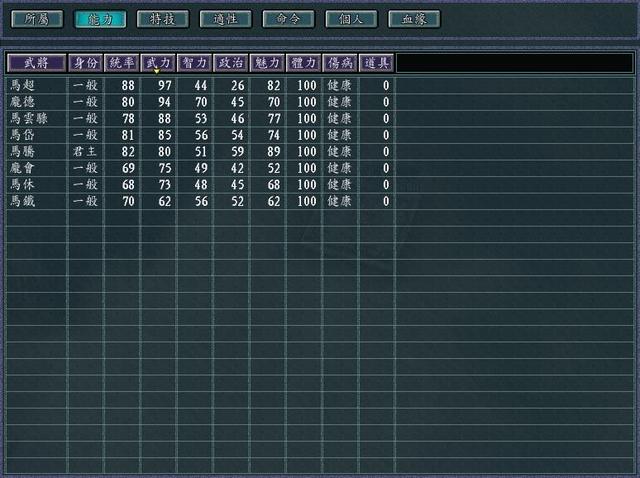Open the 命令 tab
640x478 pixels.
[289, 19]
